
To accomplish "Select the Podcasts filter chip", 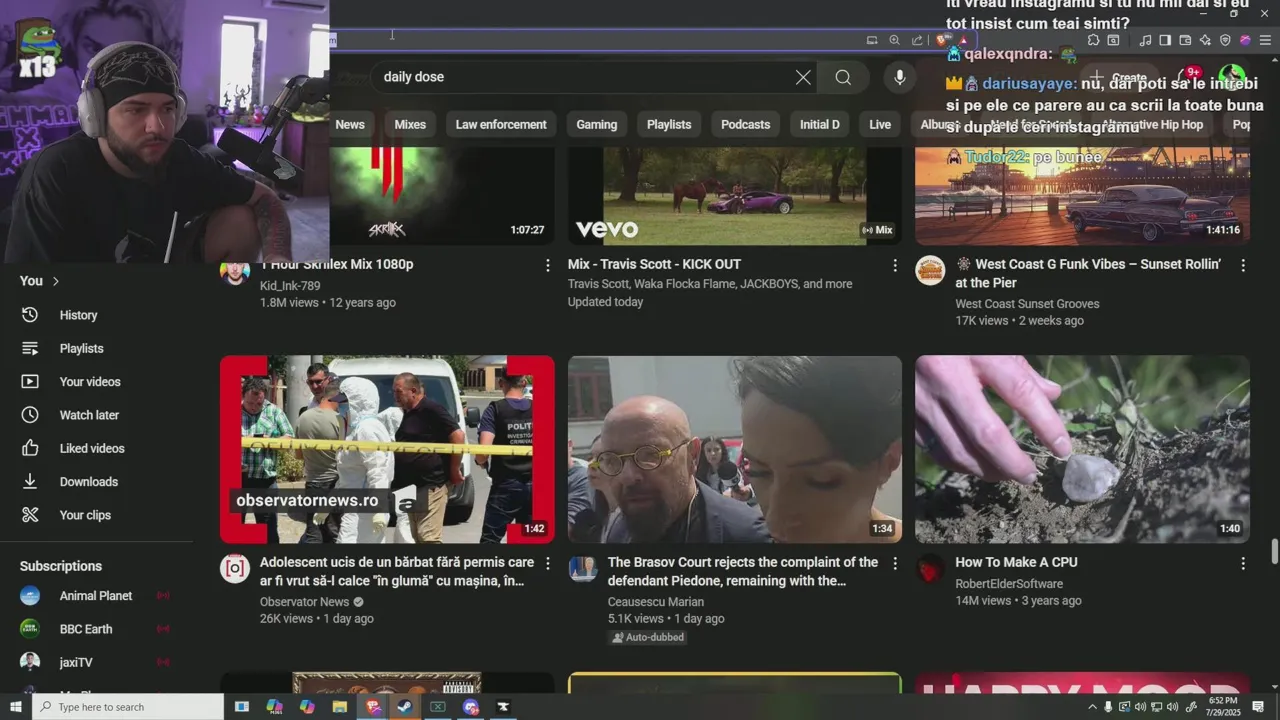I will pos(746,125).
